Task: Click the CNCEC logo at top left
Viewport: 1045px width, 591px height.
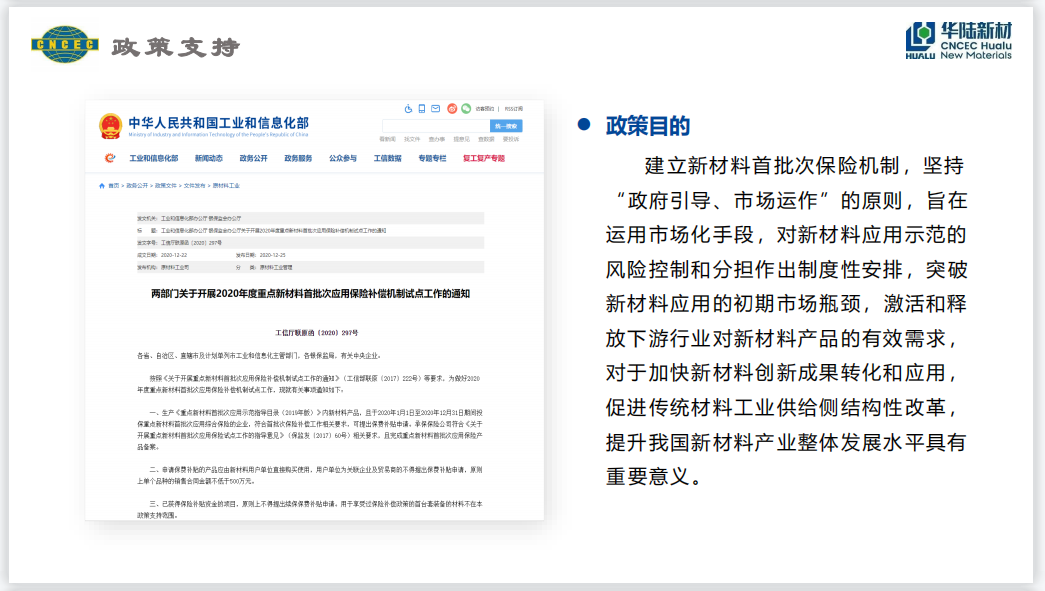Action: click(65, 44)
